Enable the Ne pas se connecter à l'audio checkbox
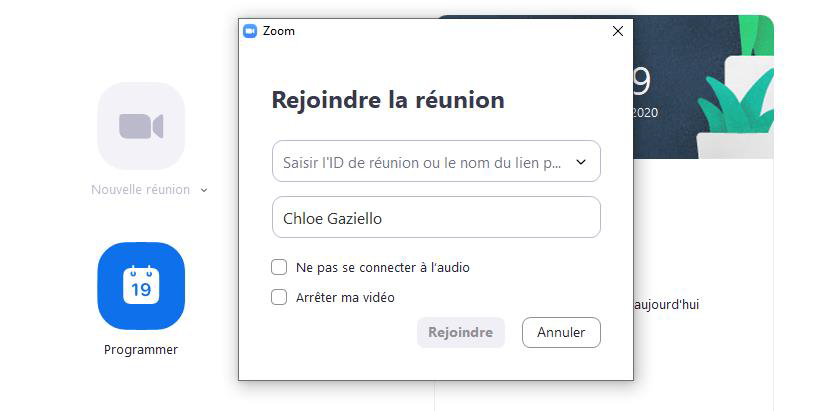 [280, 268]
